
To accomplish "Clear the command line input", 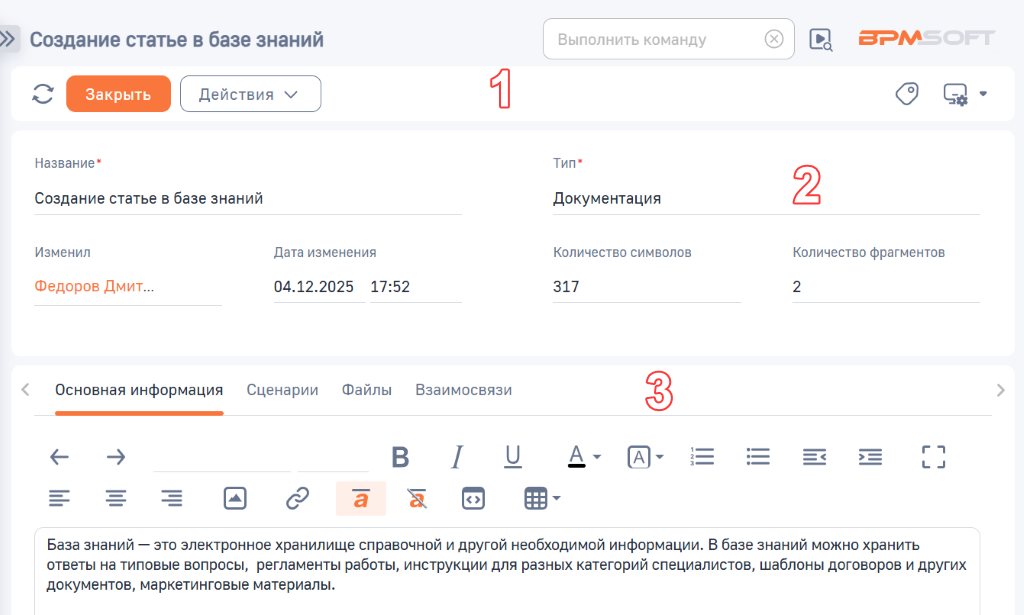I will tap(774, 39).
